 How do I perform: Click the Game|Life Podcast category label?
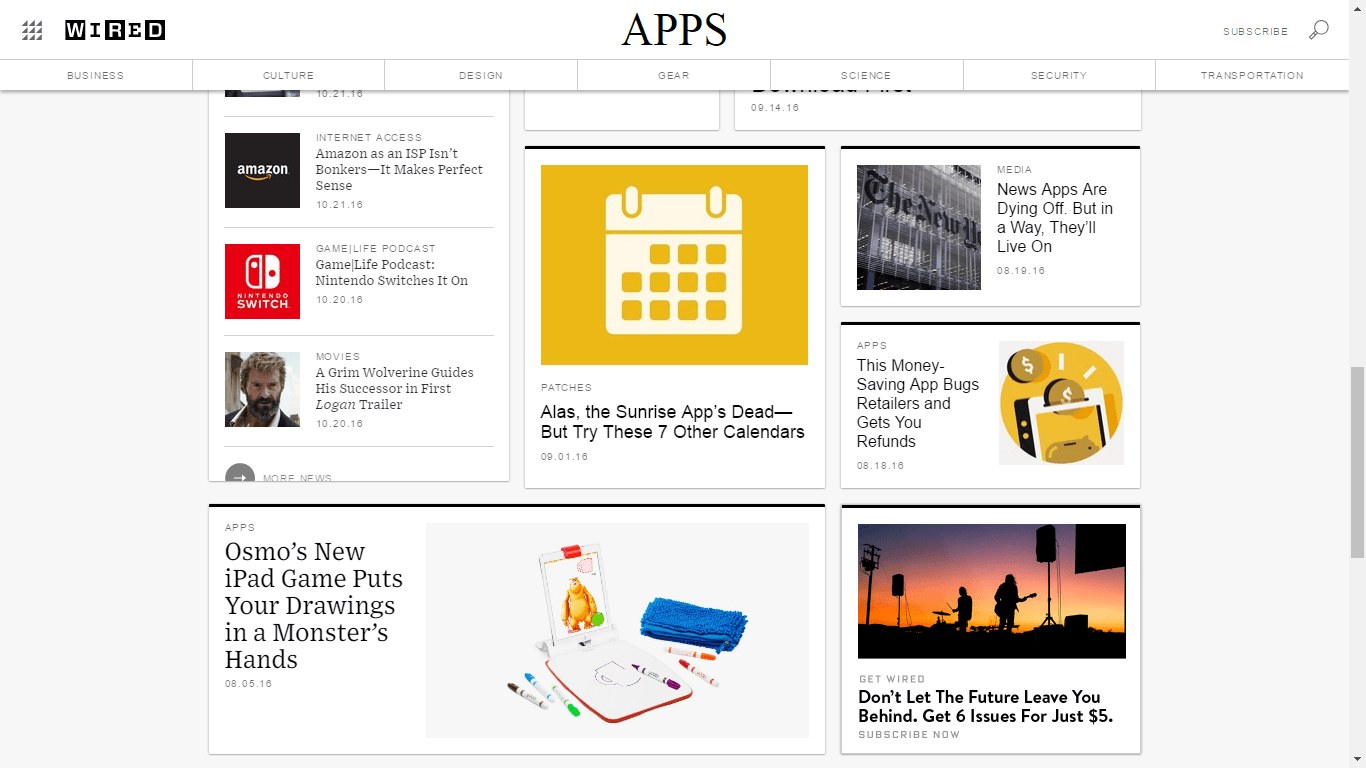tap(376, 248)
